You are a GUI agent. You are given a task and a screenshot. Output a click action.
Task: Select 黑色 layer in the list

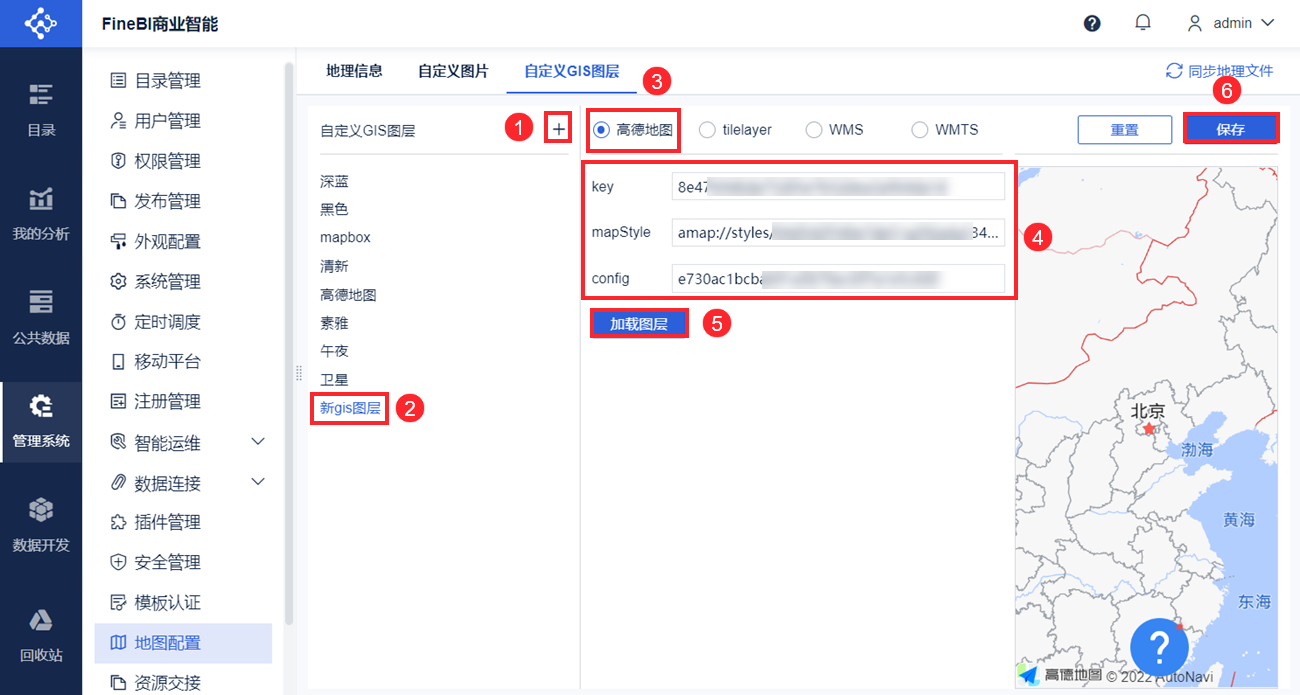coord(334,209)
